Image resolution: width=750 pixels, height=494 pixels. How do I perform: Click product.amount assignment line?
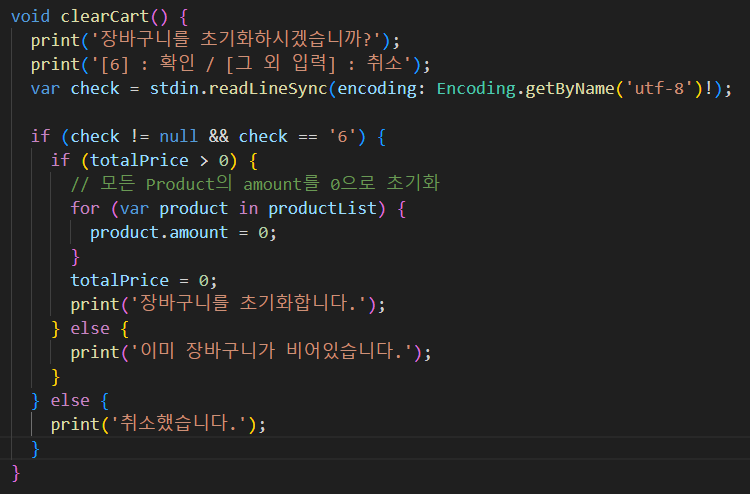pyautogui.click(x=183, y=233)
